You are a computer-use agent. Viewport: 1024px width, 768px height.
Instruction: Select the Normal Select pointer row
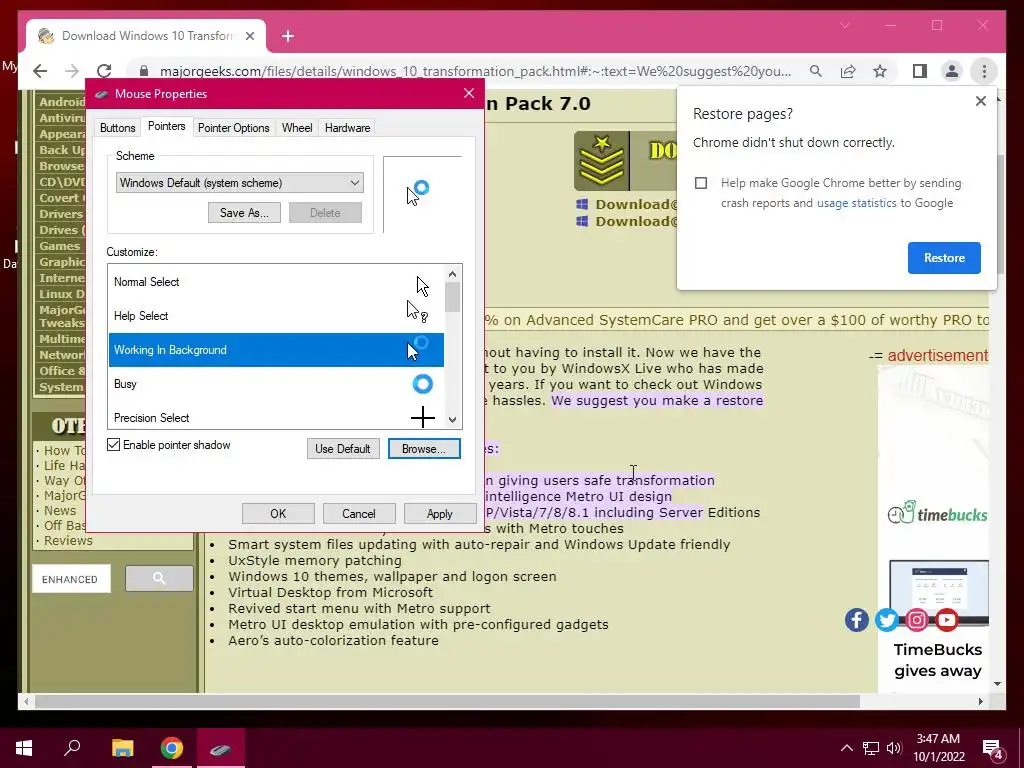tap(276, 282)
